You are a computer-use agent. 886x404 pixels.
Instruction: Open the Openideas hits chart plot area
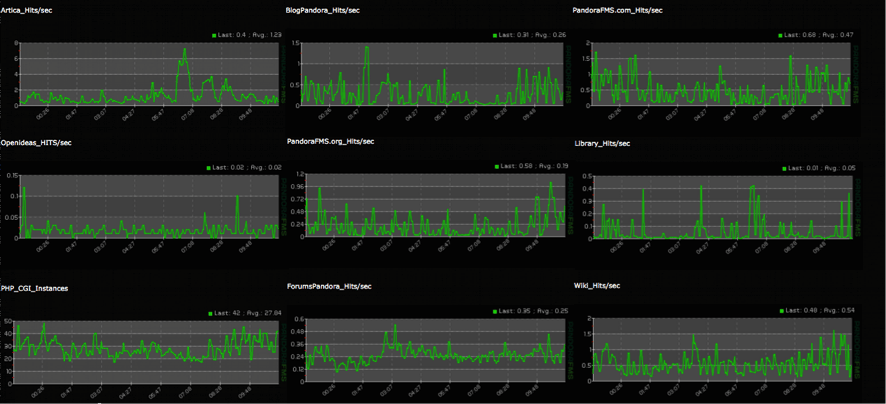pyautogui.click(x=149, y=207)
